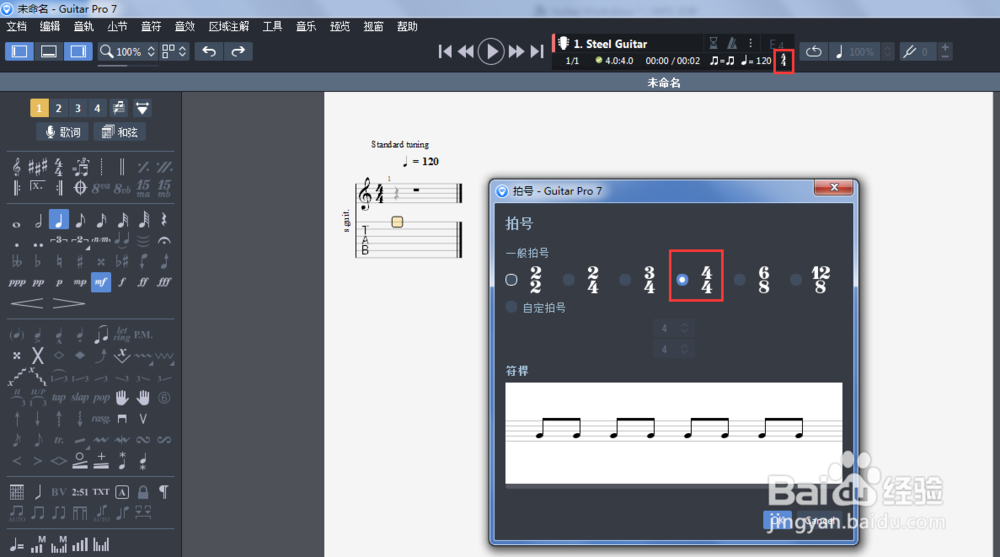Open the 帮助 menu
The width and height of the screenshot is (1000, 557).
[407, 26]
